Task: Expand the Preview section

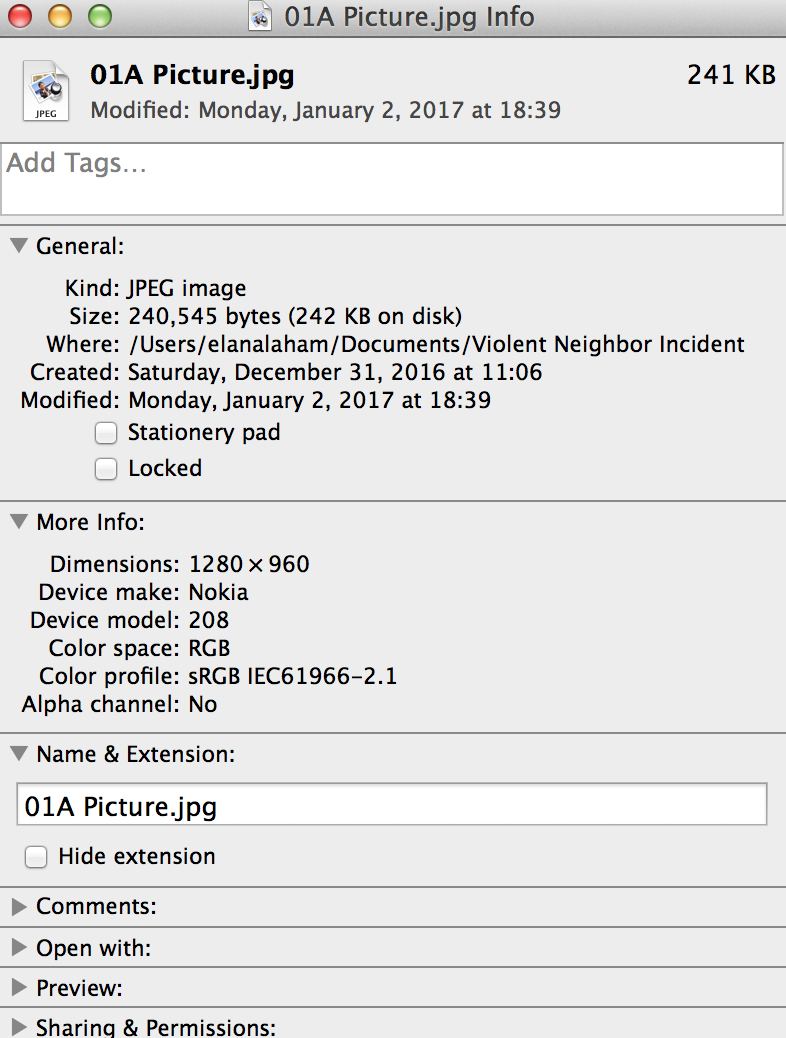Action: click(19, 988)
